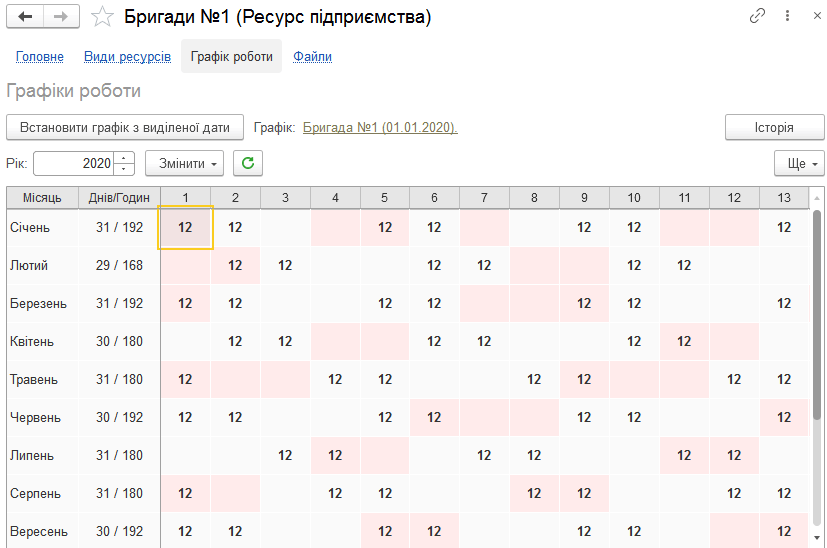Select the empty pink Лютий day 8 cell
The image size is (827, 548).
coord(534,265)
